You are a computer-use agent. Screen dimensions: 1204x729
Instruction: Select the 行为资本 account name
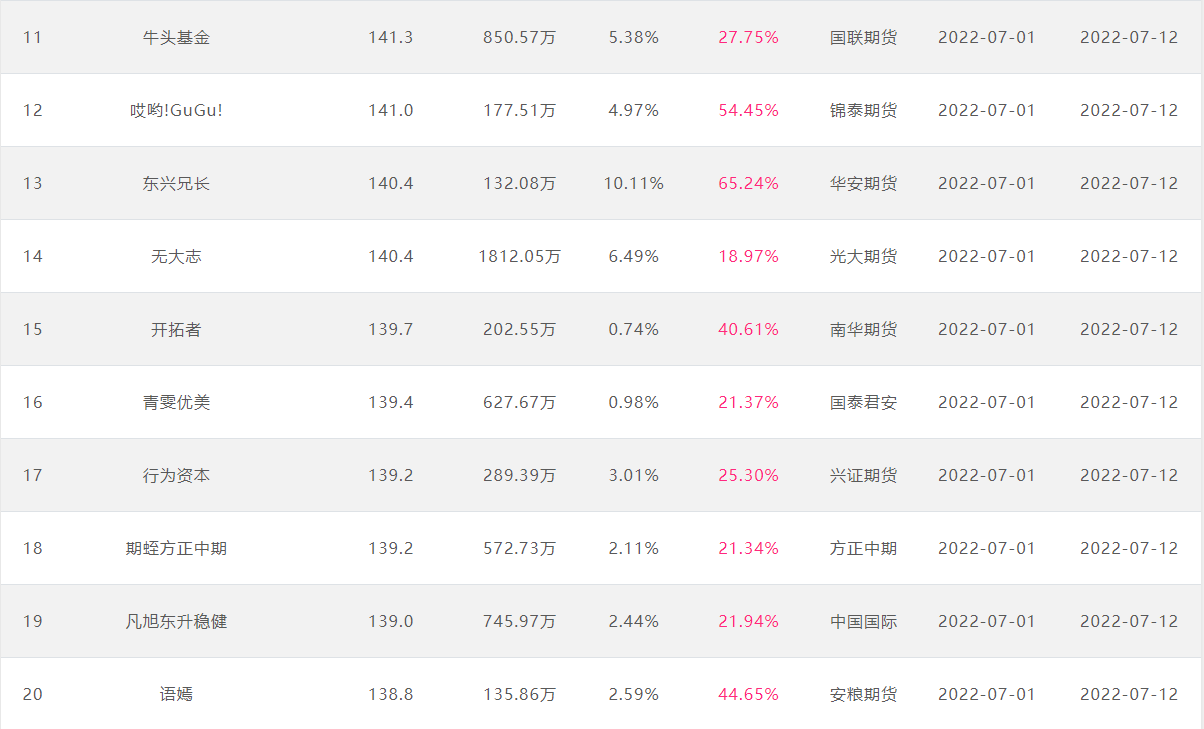pyautogui.click(x=176, y=475)
